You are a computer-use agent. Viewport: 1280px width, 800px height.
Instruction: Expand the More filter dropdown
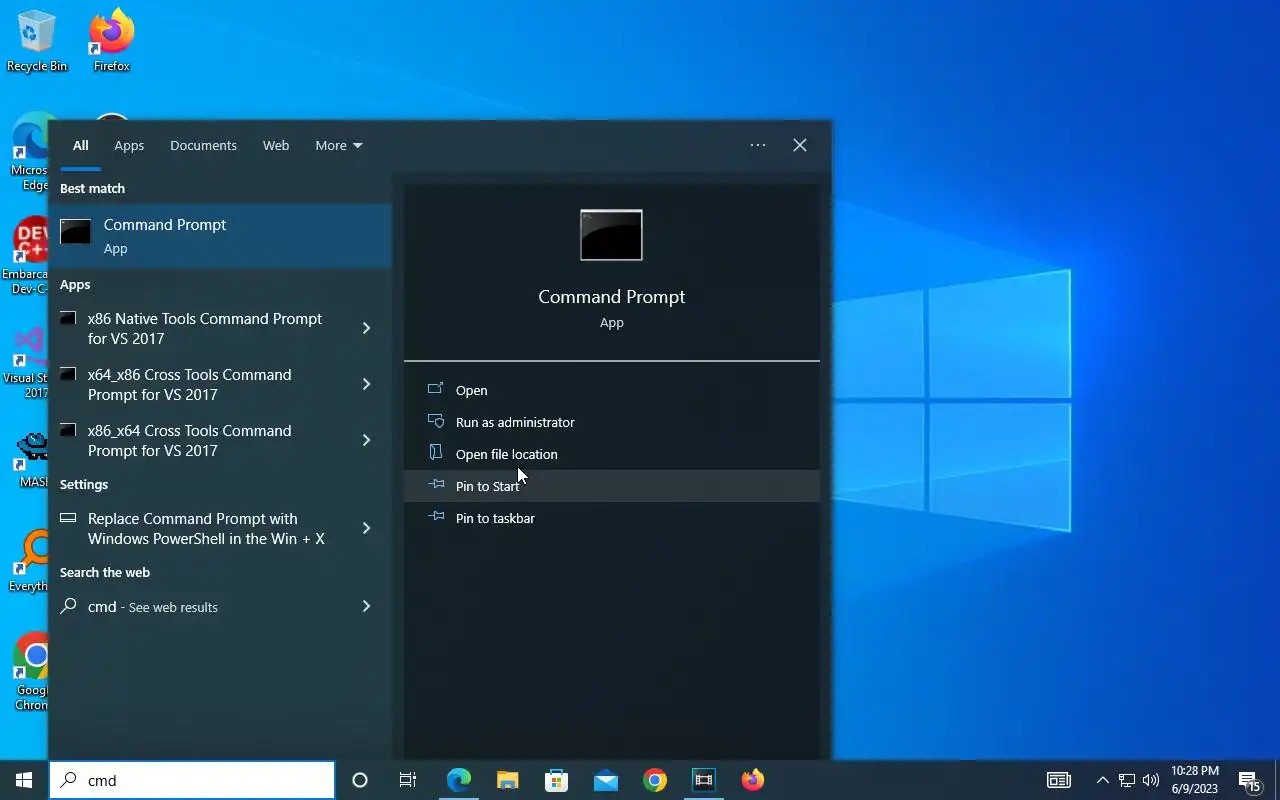pos(338,145)
